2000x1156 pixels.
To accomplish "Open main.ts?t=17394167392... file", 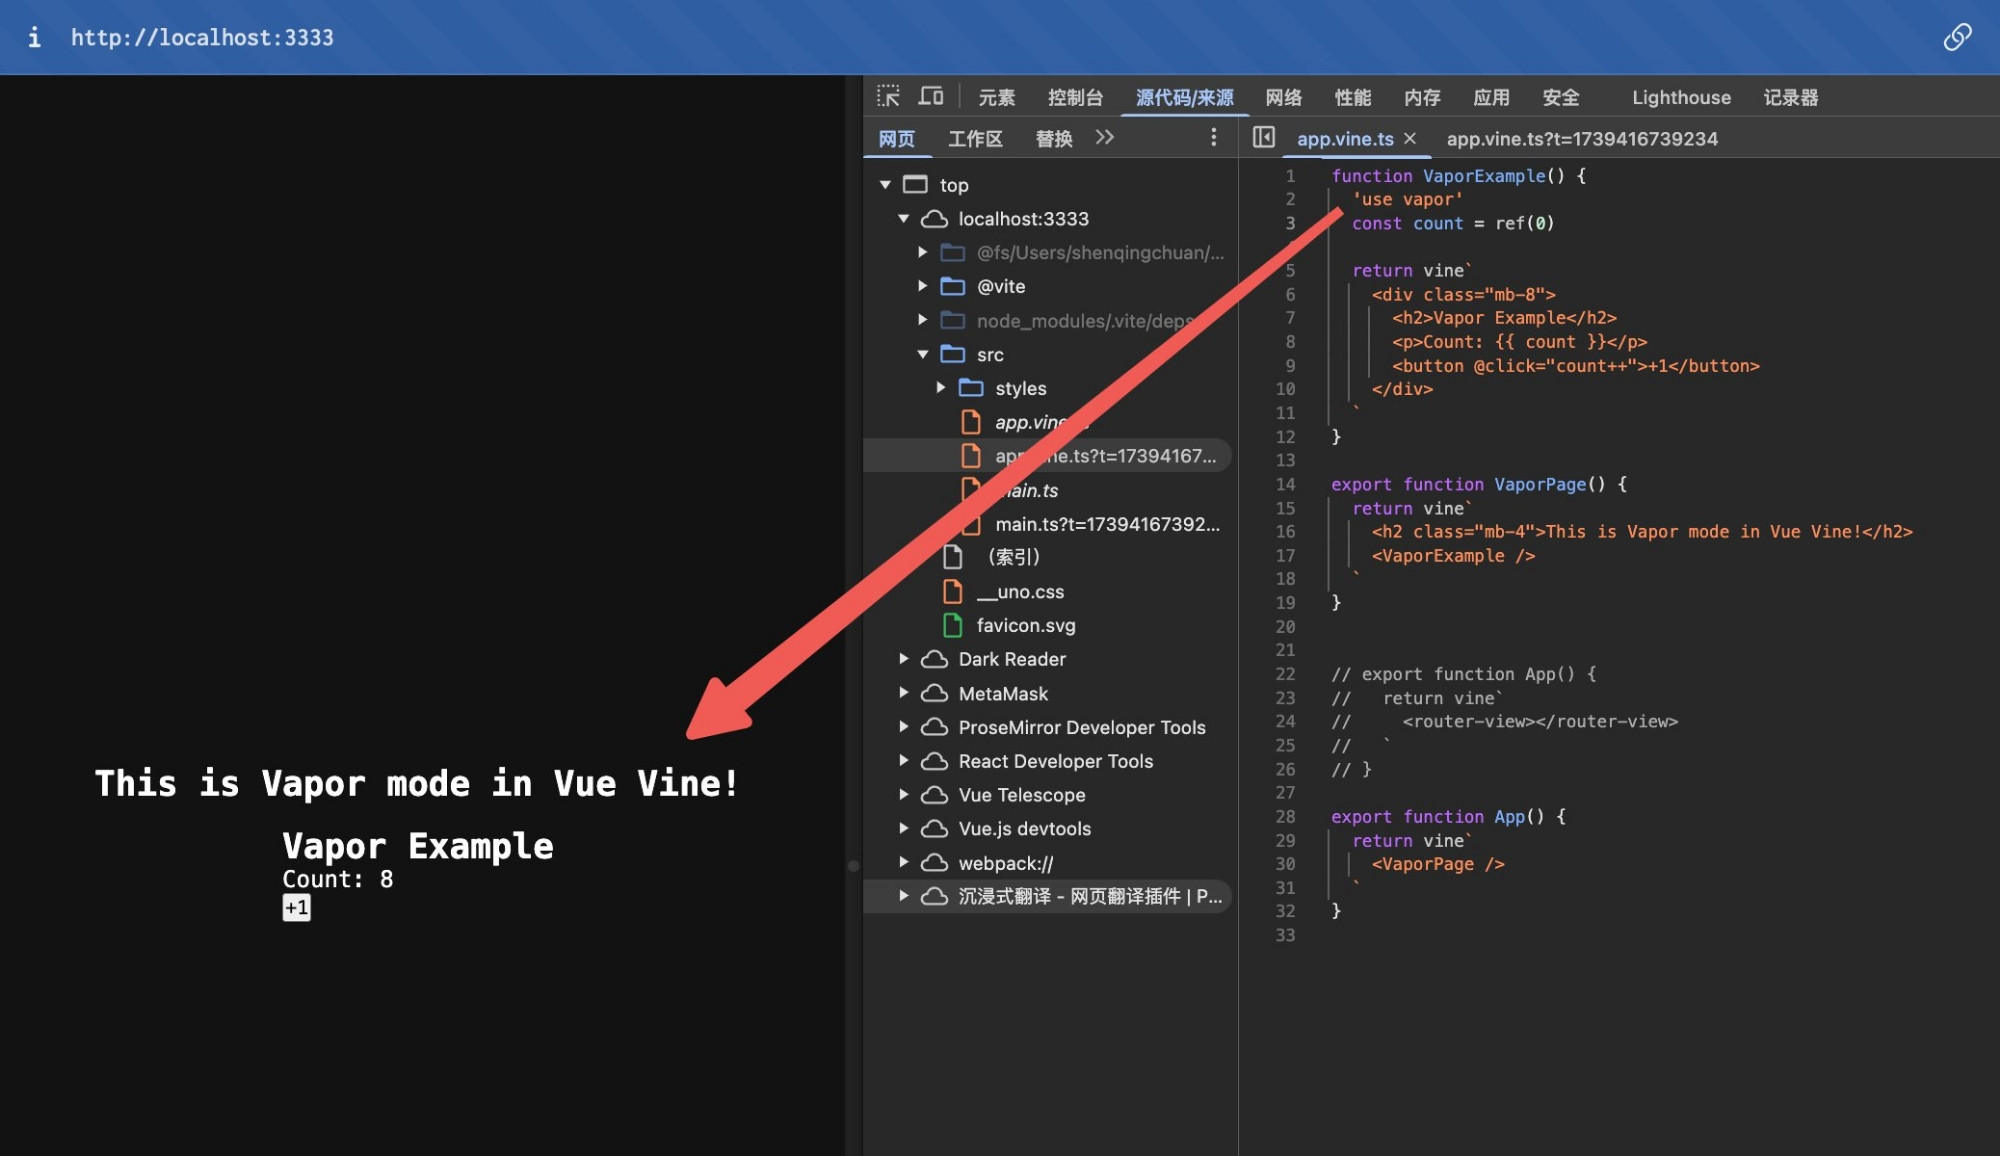I will 1107,524.
